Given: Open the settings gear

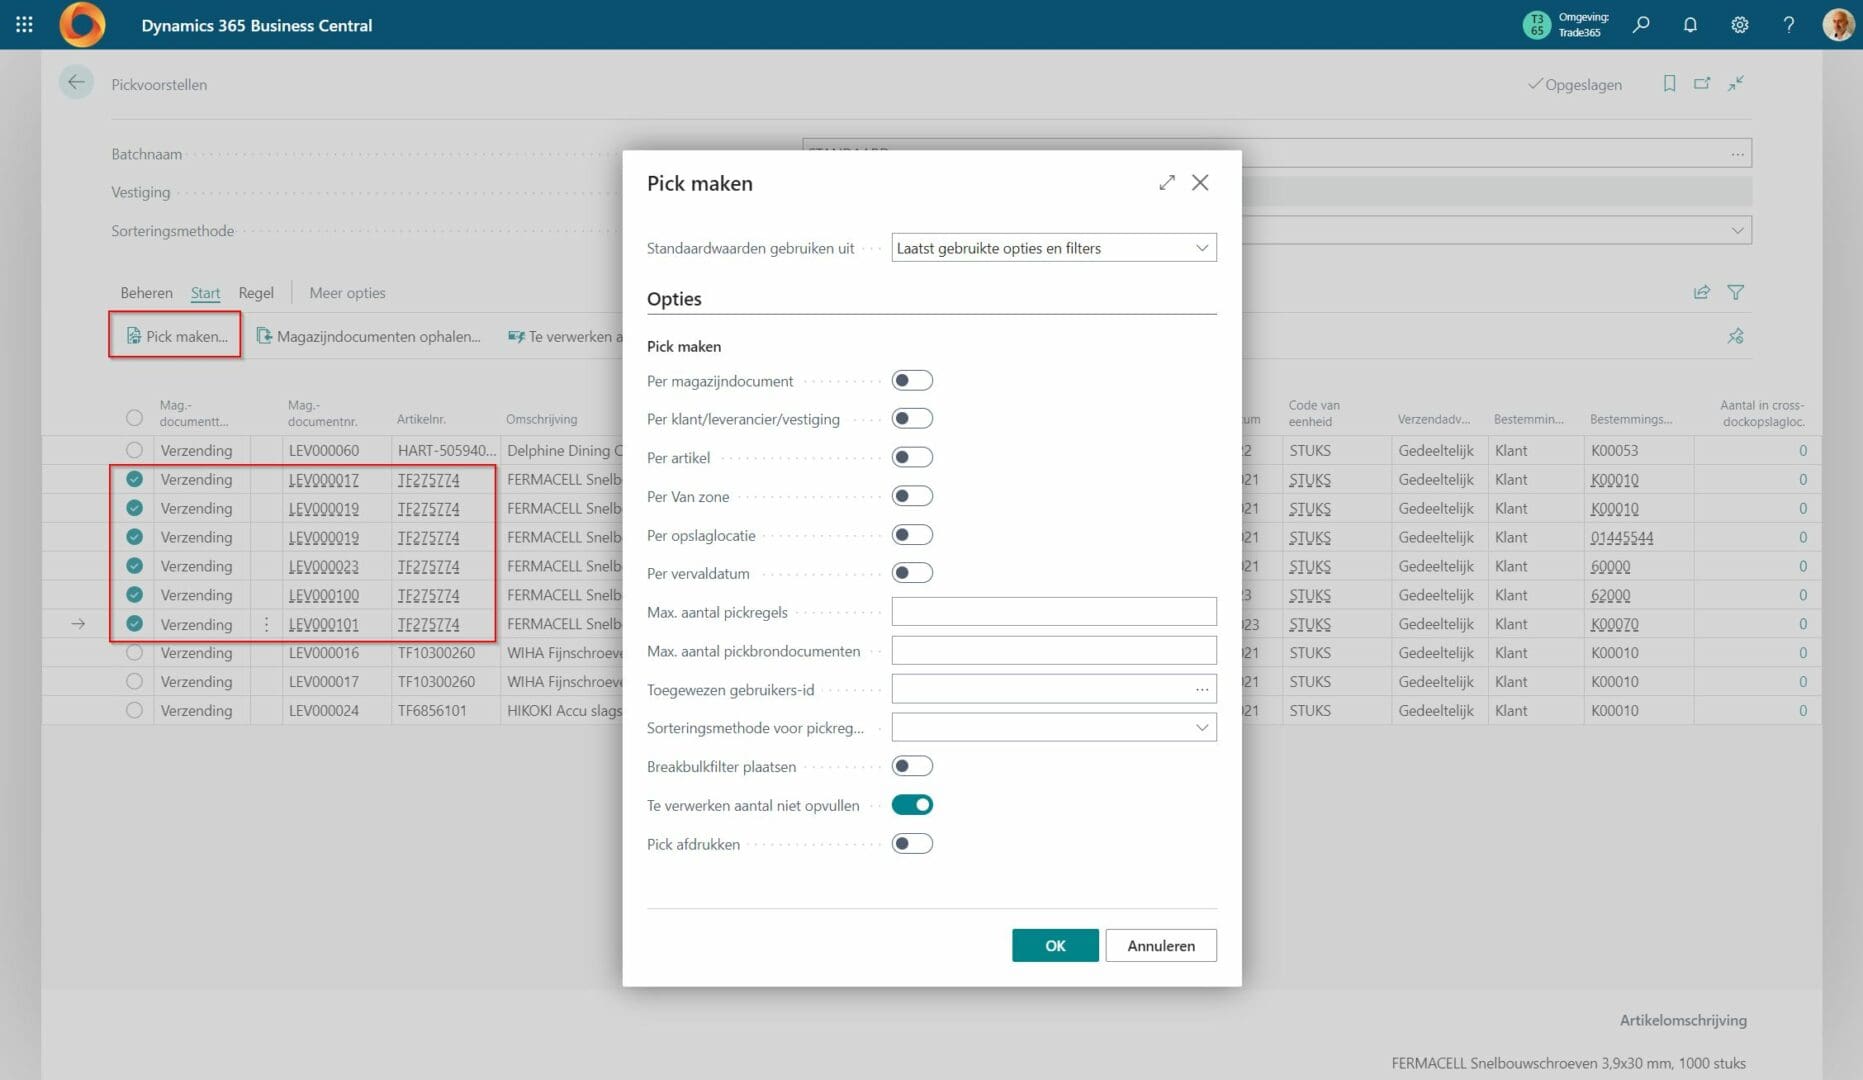Looking at the screenshot, I should tap(1740, 25).
